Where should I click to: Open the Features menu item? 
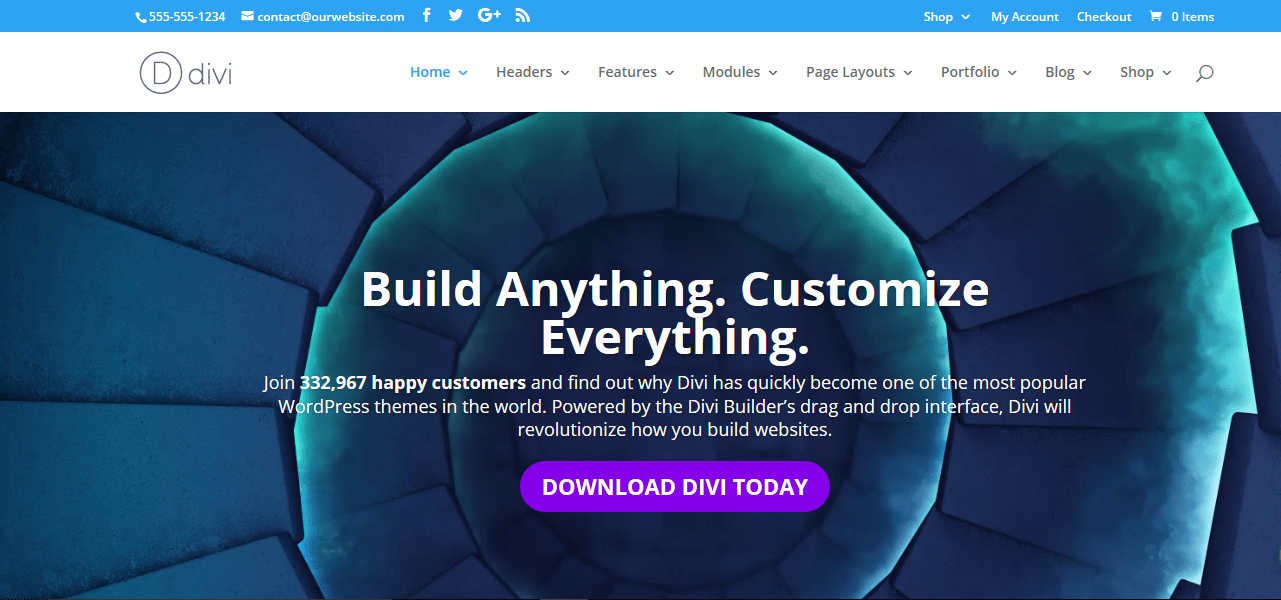pos(636,72)
